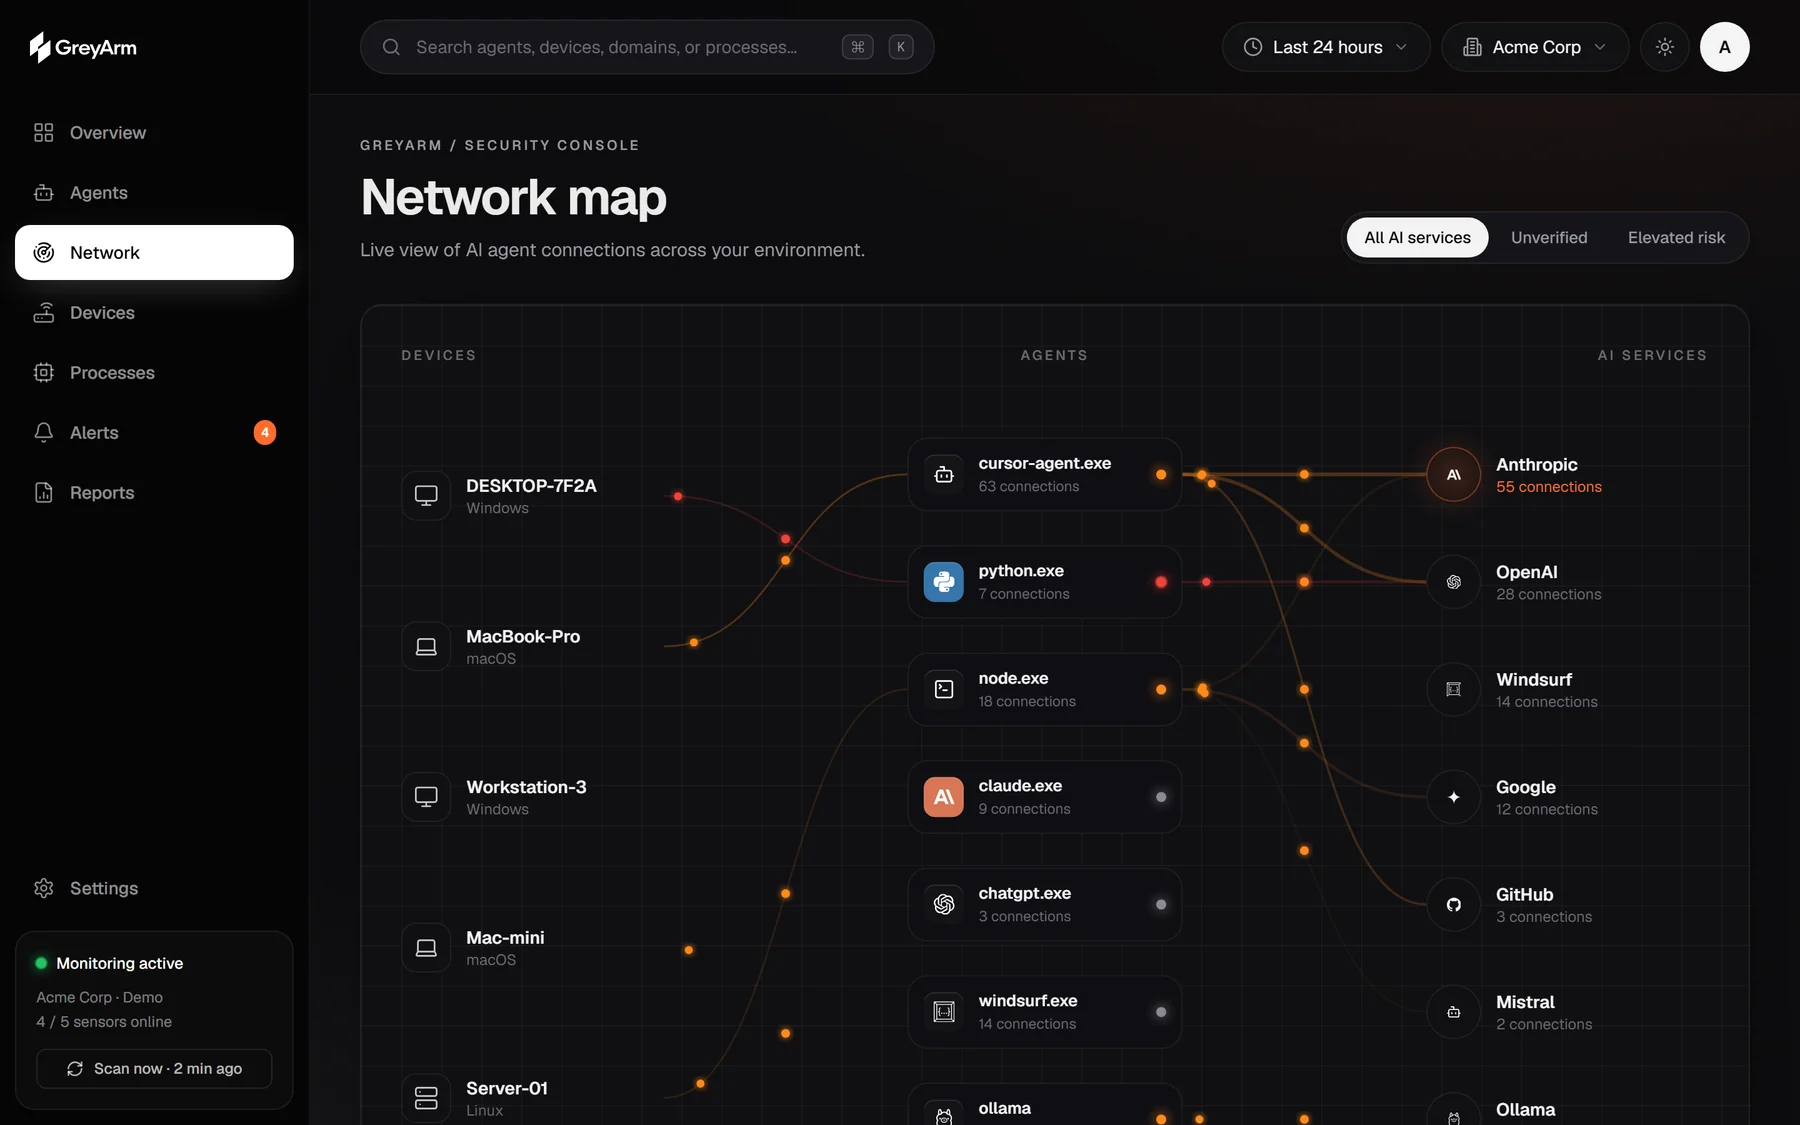Click the Anthropic service icon
Screen dimensions: 1800x1125
pos(1454,475)
